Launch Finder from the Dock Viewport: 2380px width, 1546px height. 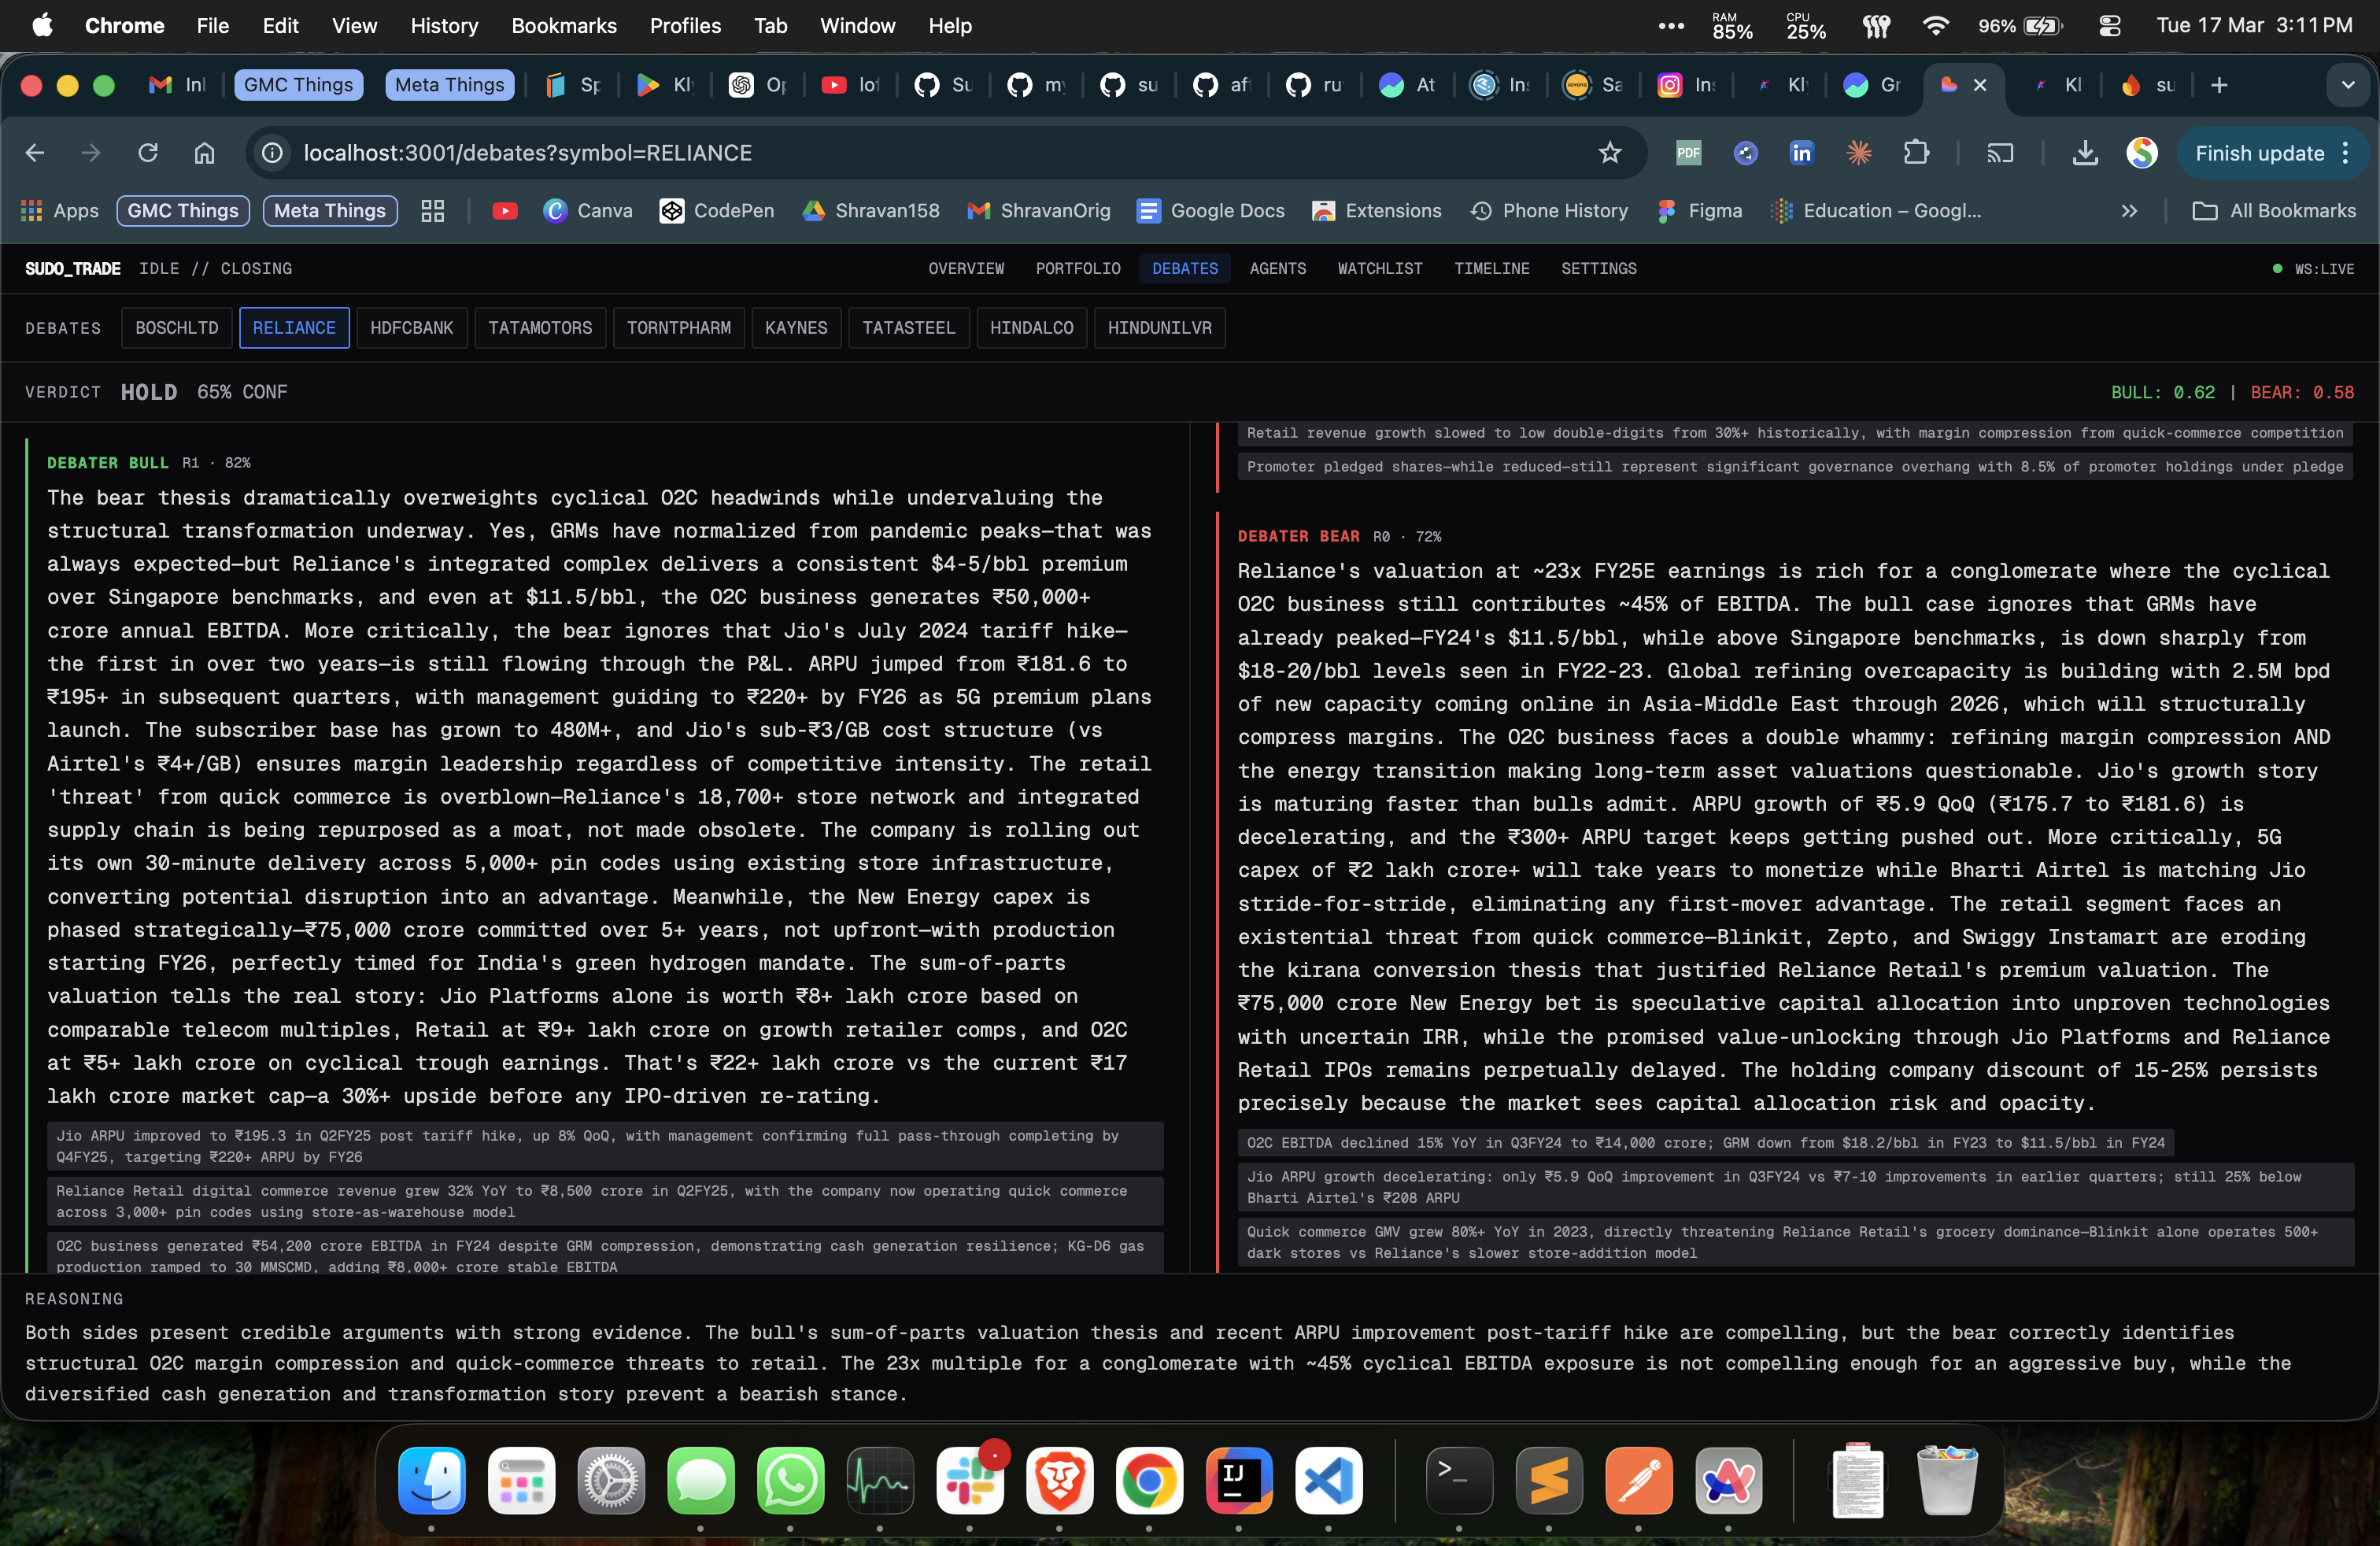(432, 1479)
